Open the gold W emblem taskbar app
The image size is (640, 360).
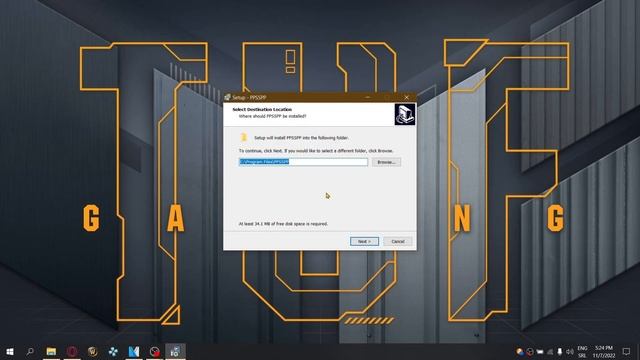click(93, 351)
